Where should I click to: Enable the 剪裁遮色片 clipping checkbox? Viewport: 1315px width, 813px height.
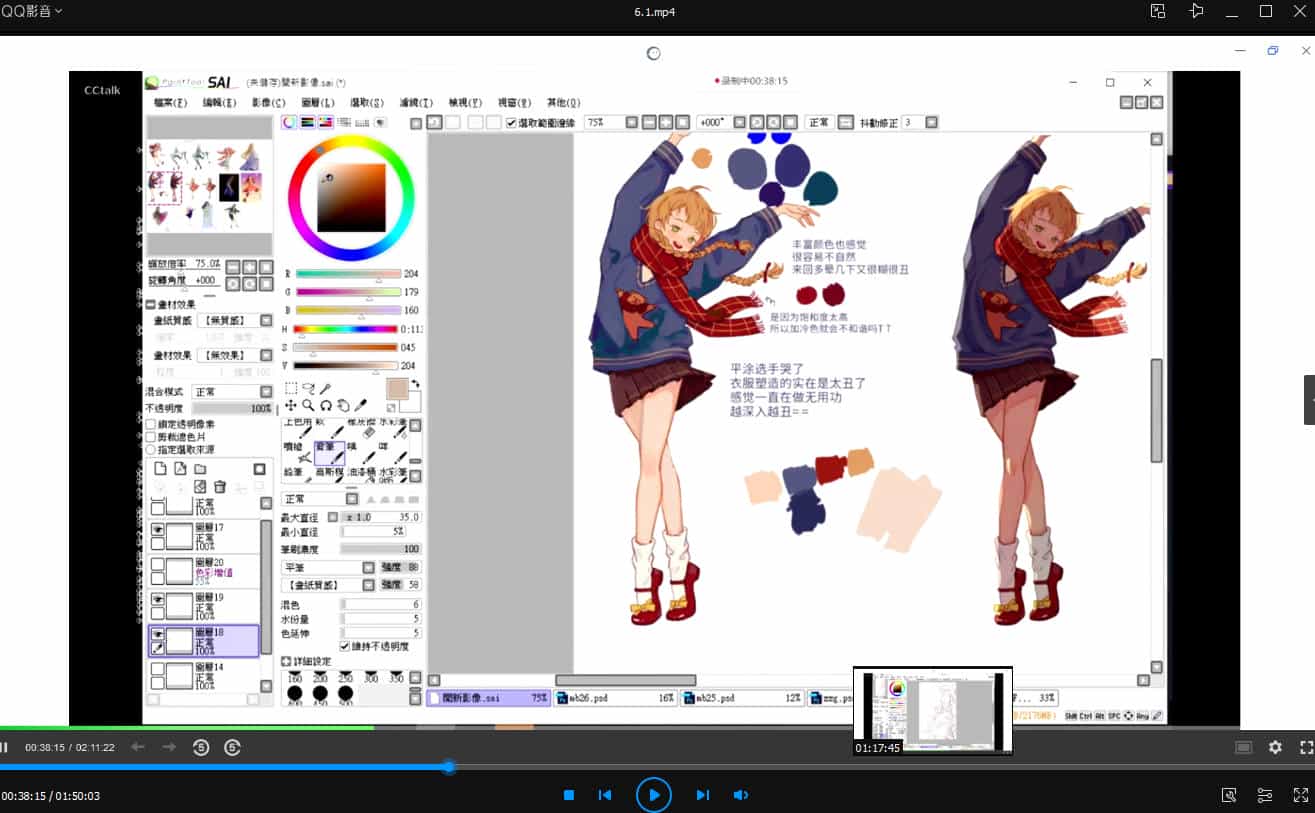click(151, 437)
